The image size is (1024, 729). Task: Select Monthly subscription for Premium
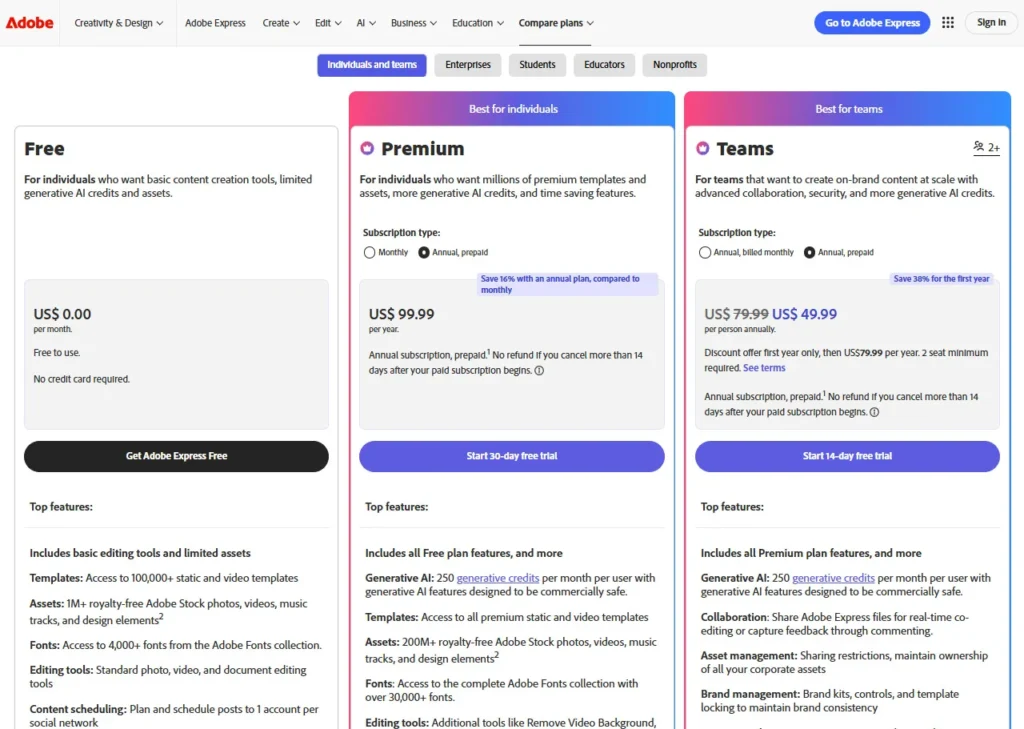[x=370, y=253]
